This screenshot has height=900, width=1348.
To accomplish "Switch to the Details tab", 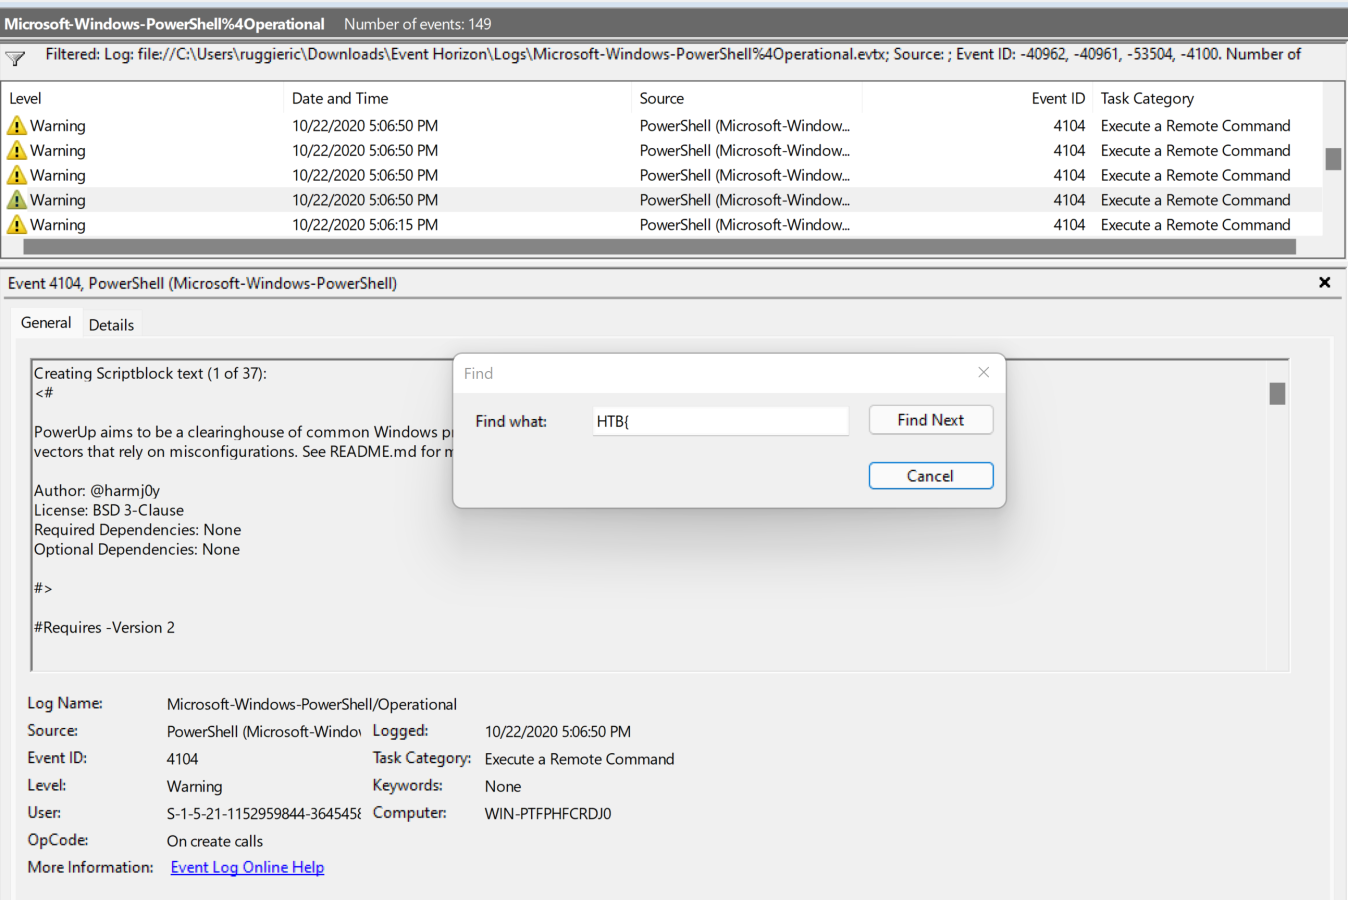I will pyautogui.click(x=111, y=325).
